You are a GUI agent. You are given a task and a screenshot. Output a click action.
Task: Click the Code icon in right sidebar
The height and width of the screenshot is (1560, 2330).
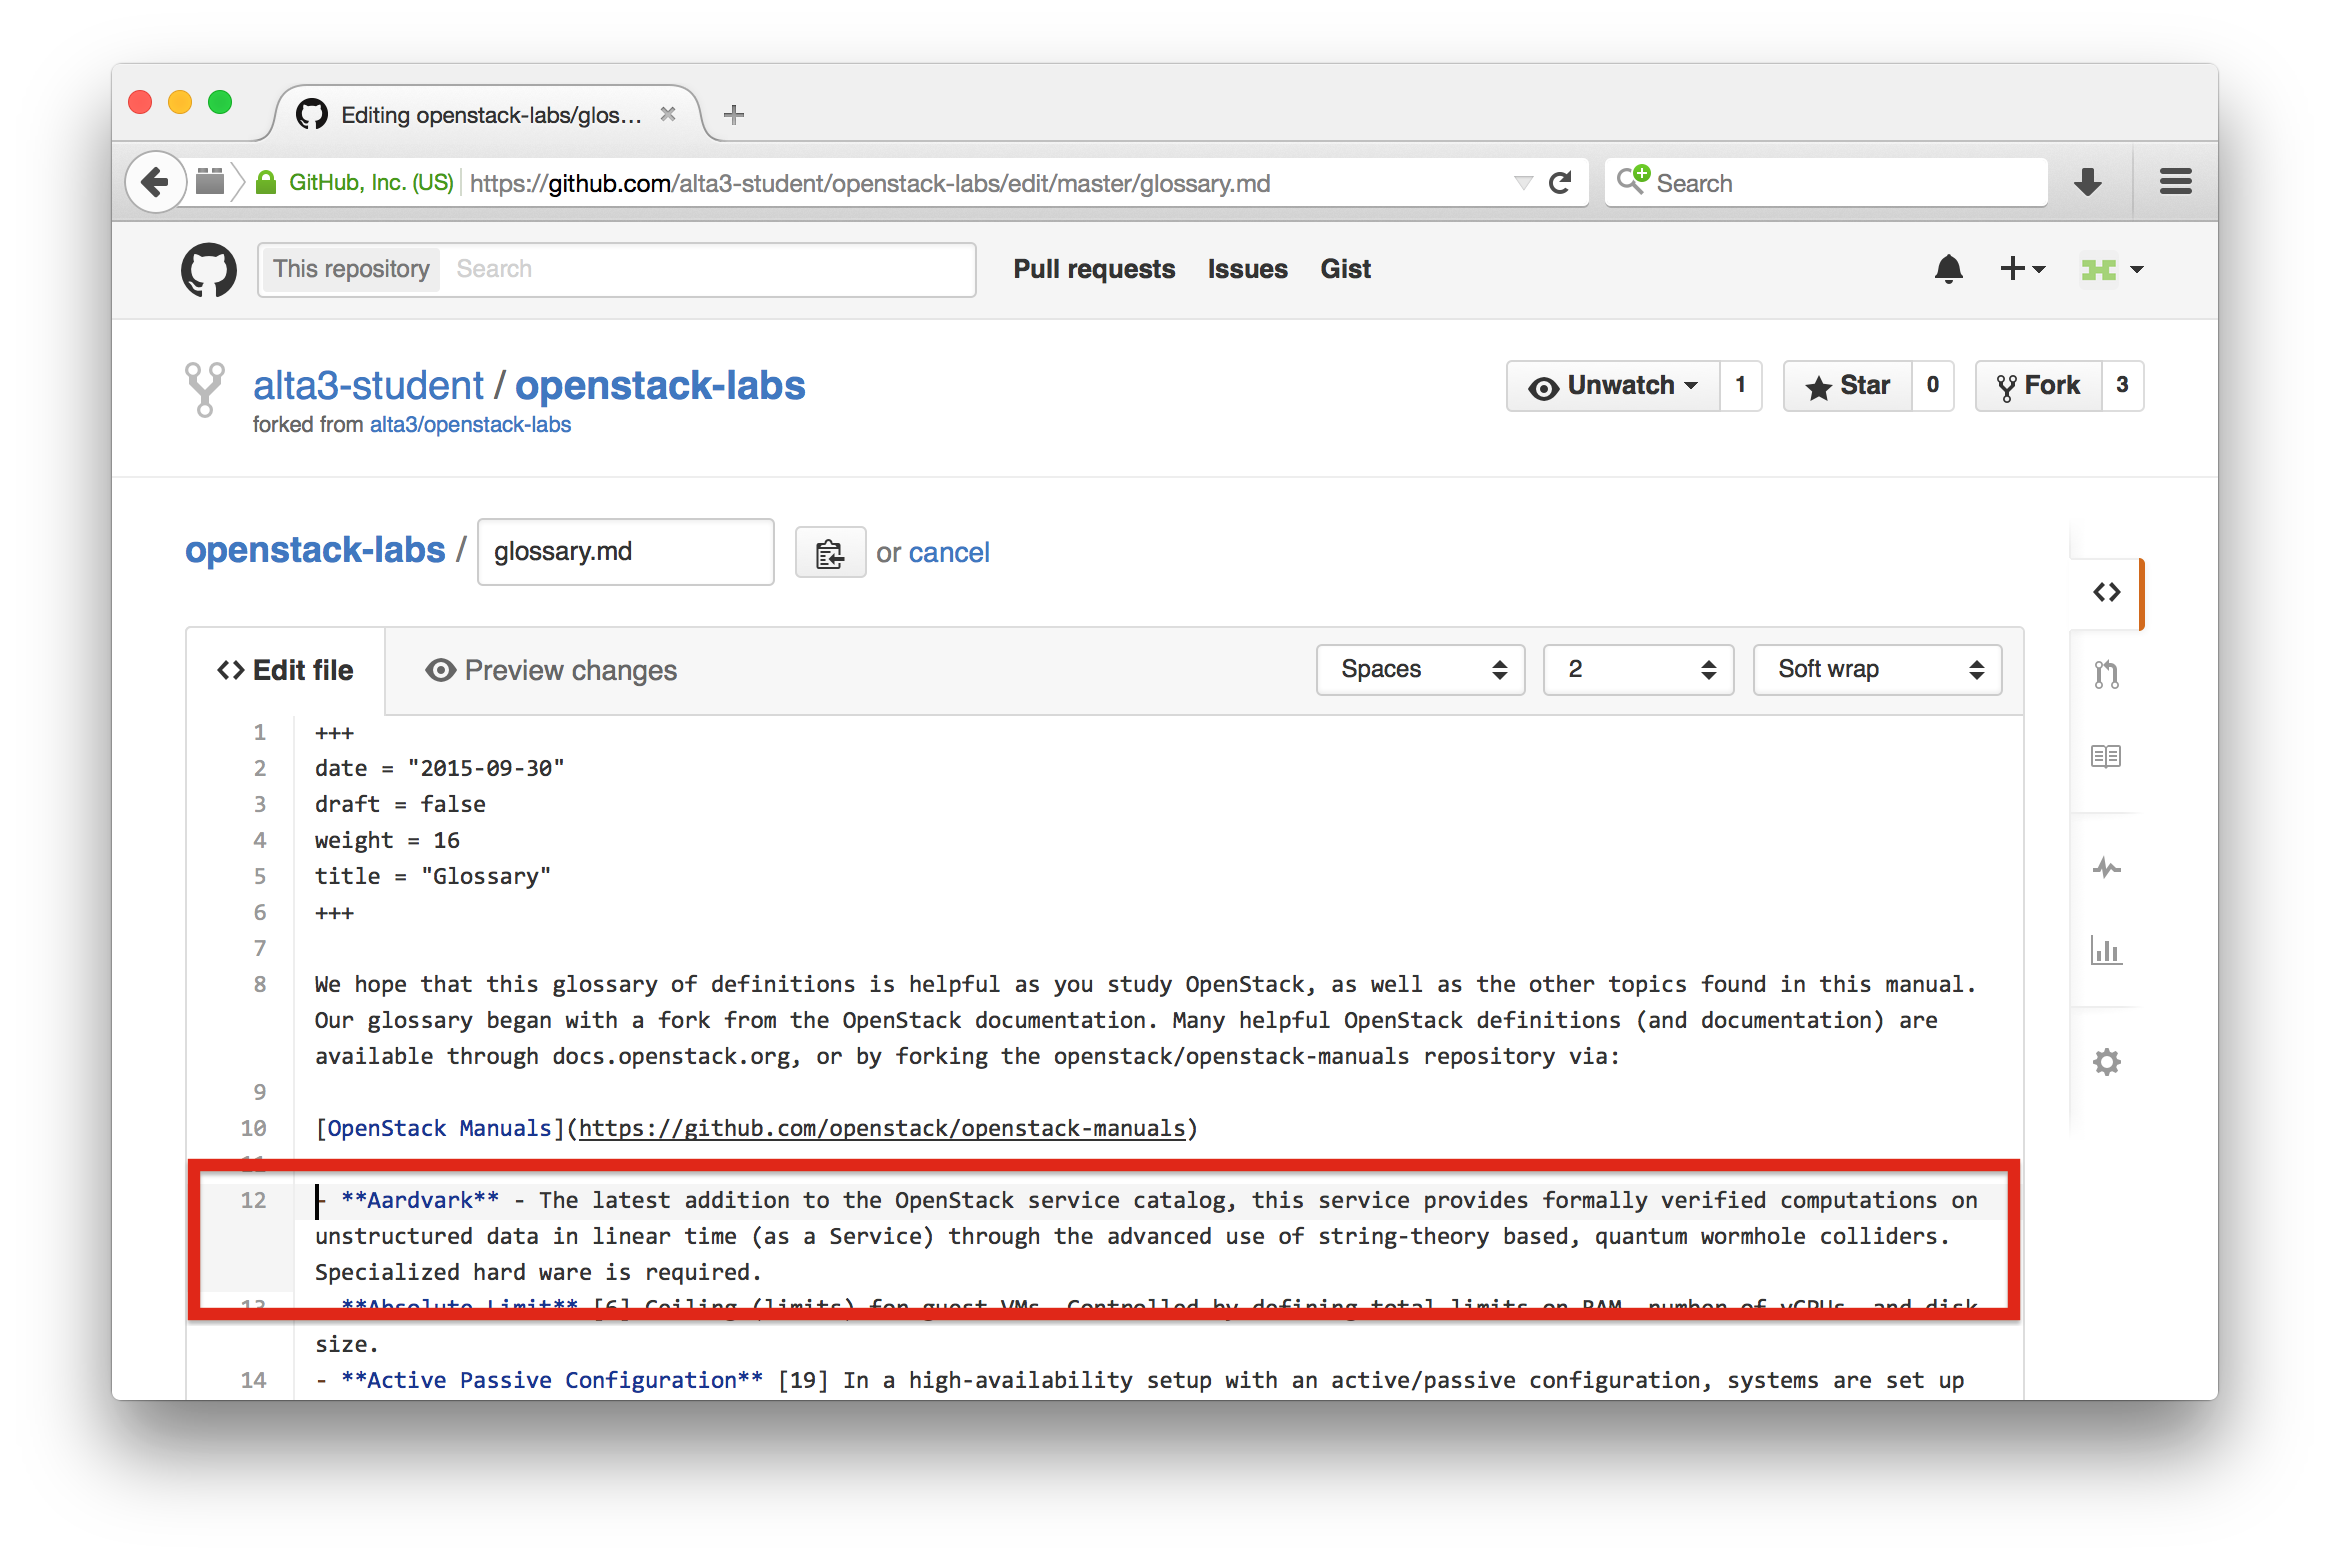tap(2106, 593)
